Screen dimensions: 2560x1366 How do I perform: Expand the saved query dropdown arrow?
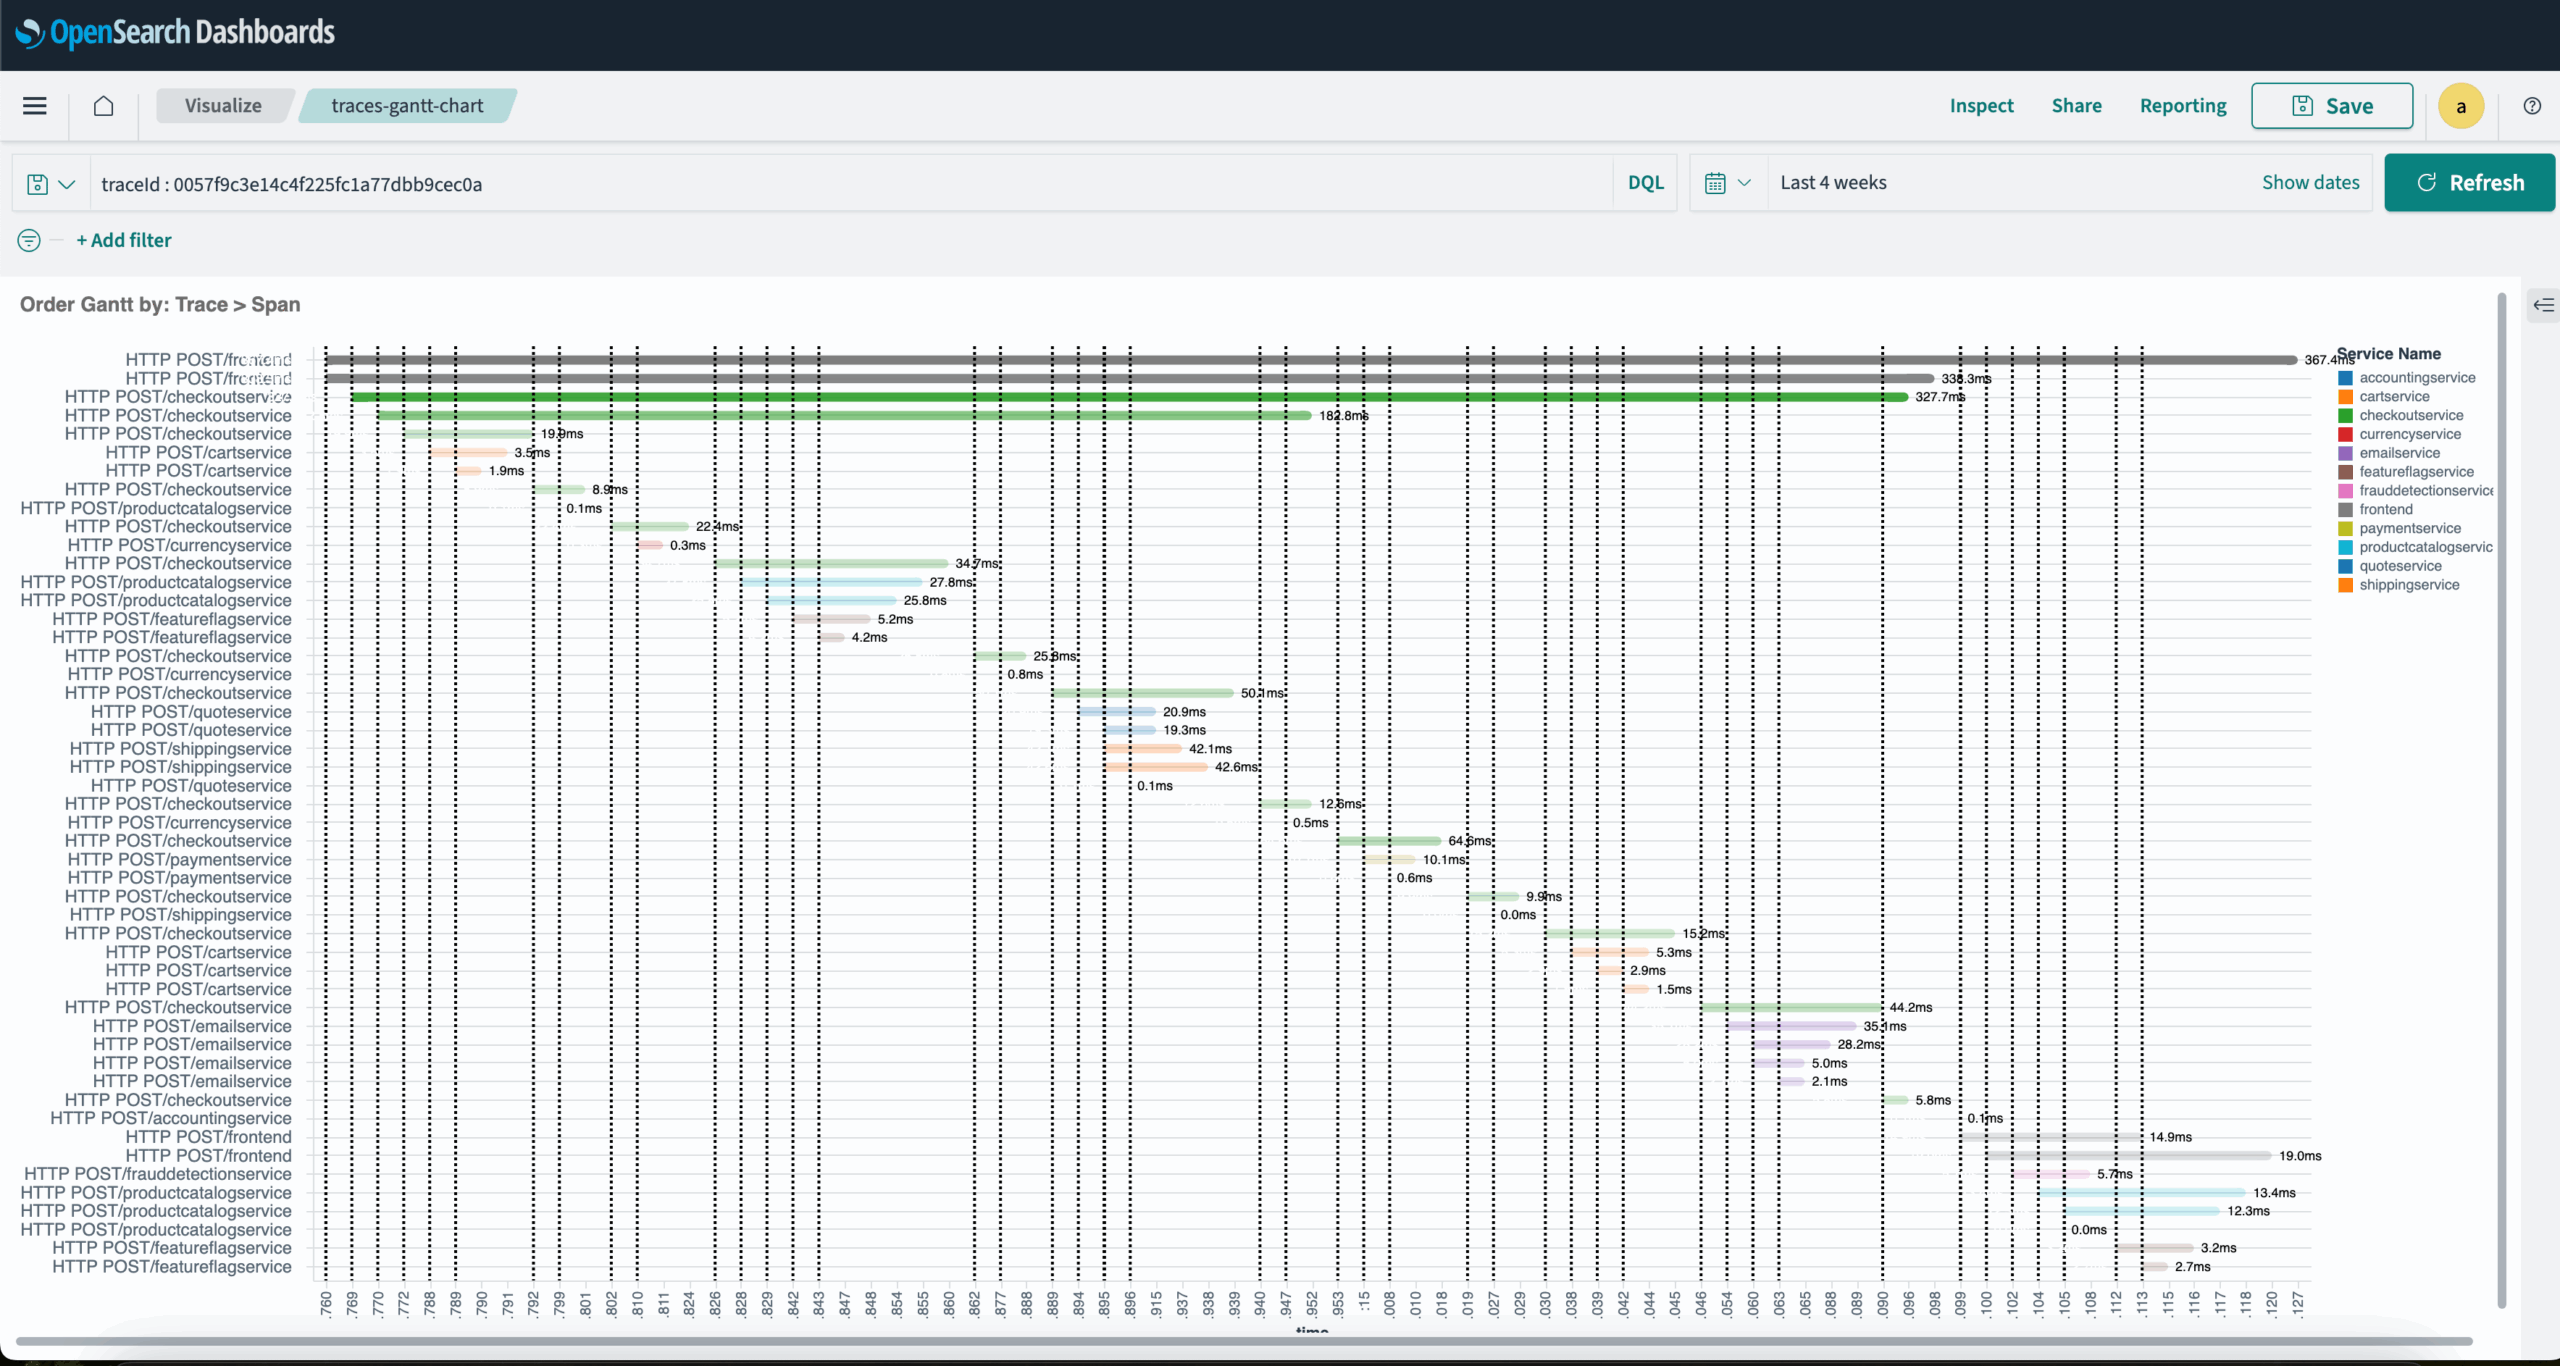[x=67, y=183]
